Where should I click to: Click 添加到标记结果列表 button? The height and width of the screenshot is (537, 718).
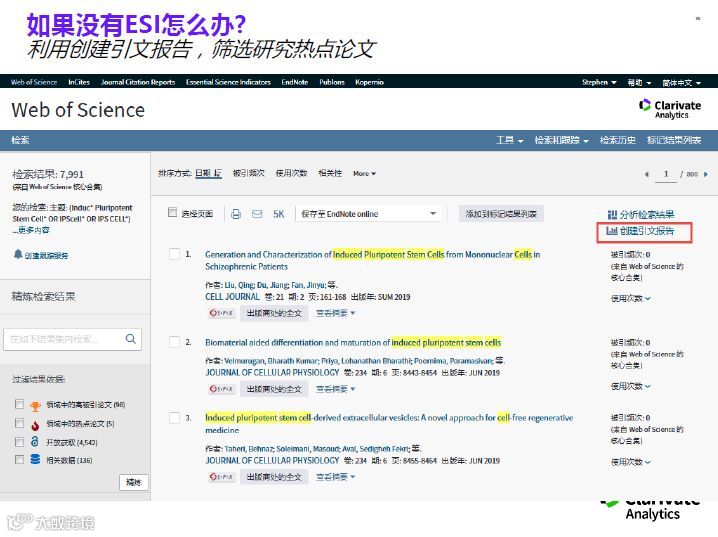501,214
